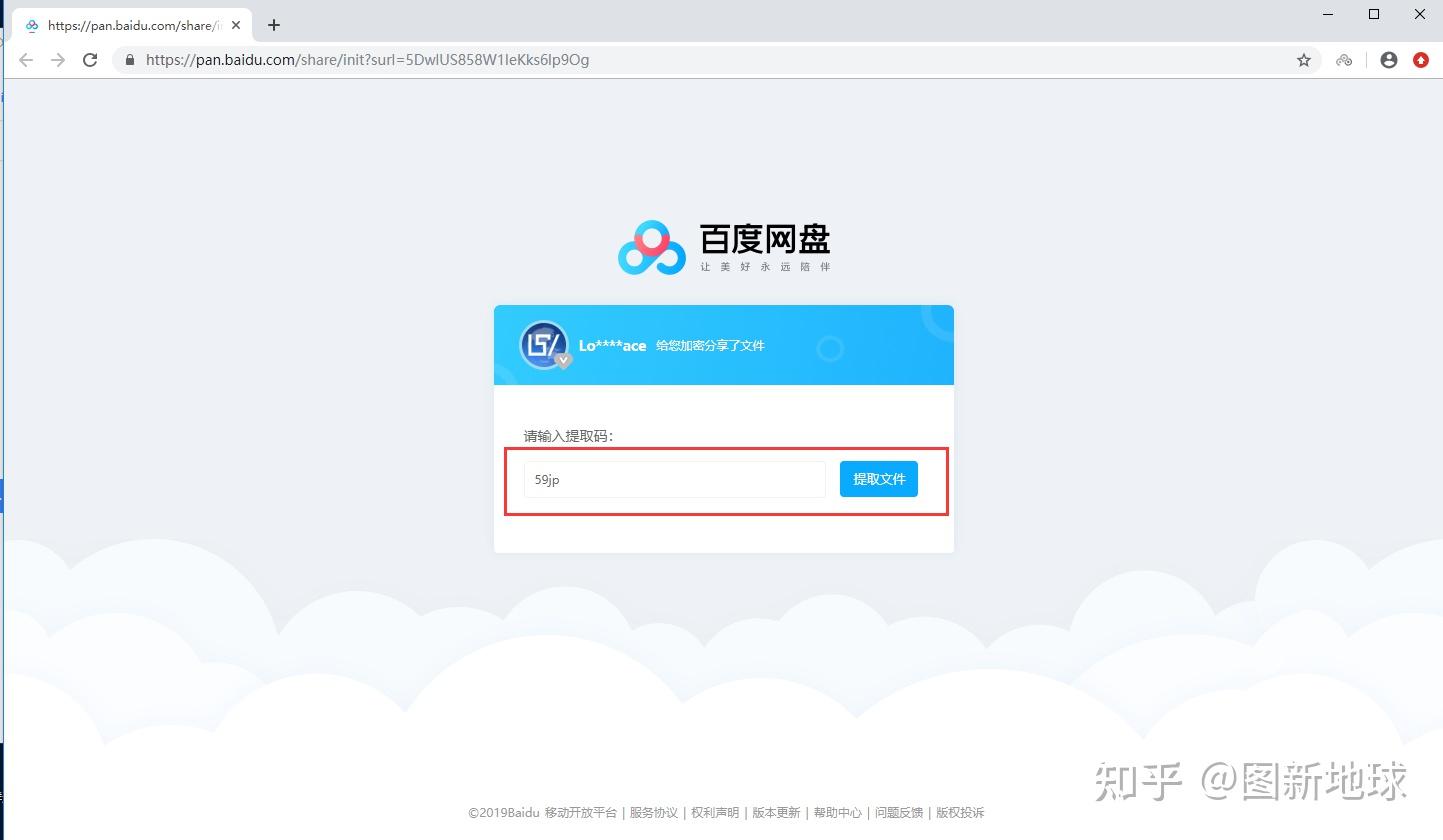The height and width of the screenshot is (840, 1443).
Task: Open the 服务协议 service agreement link
Action: click(x=654, y=812)
